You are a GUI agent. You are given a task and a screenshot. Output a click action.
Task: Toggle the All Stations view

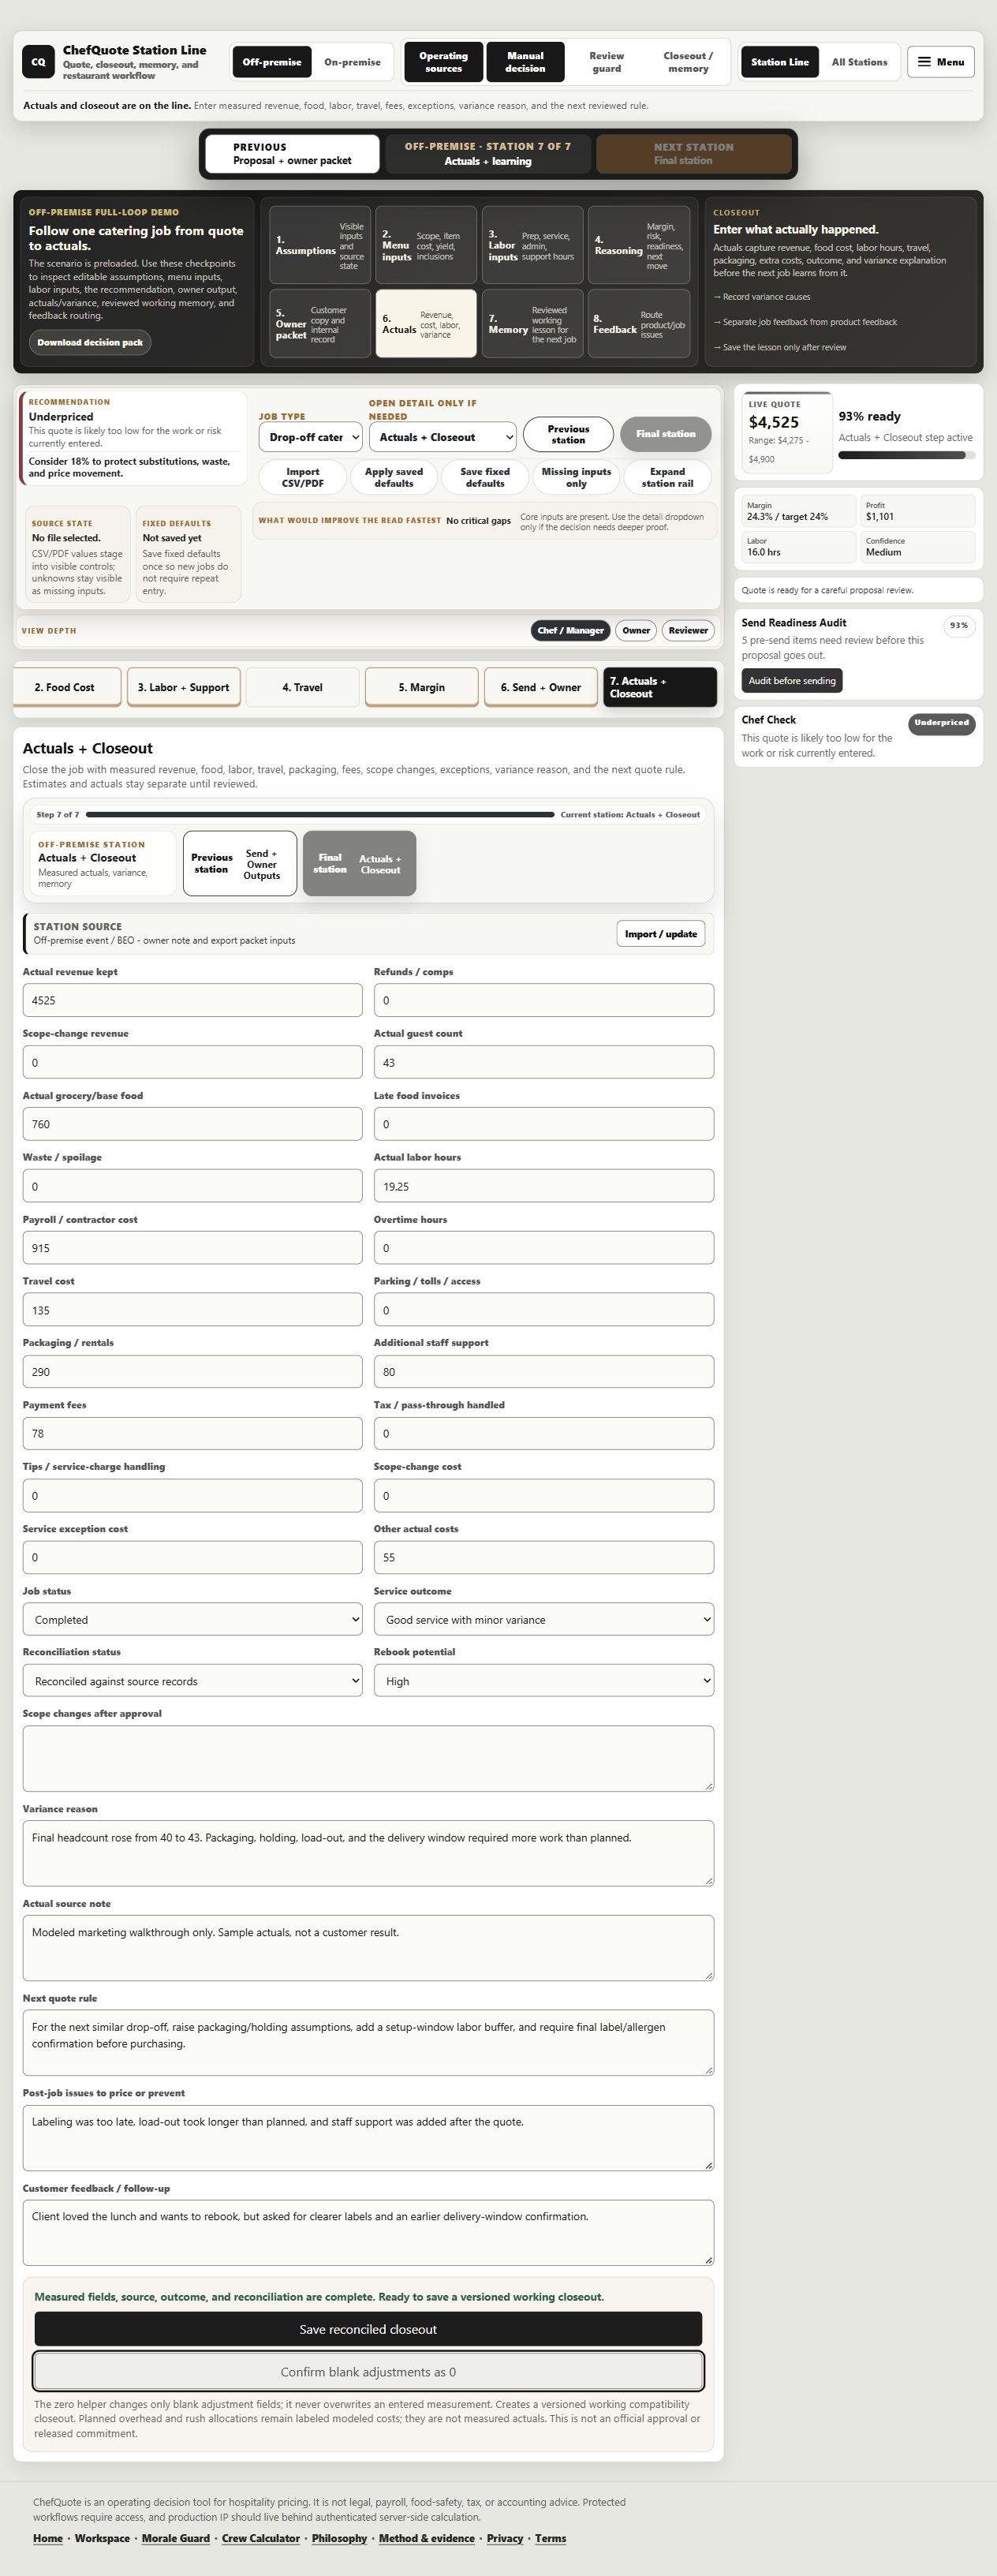click(859, 62)
